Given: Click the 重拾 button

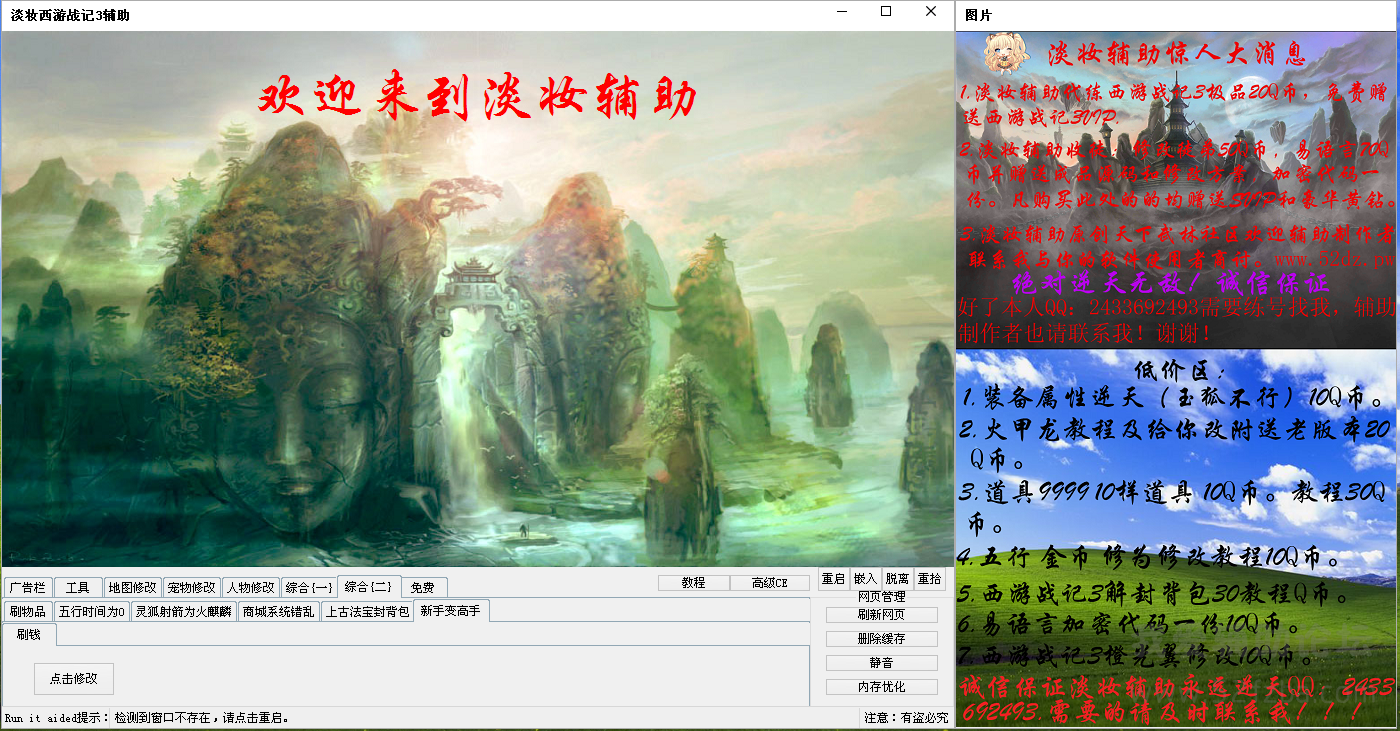Looking at the screenshot, I should [930, 579].
